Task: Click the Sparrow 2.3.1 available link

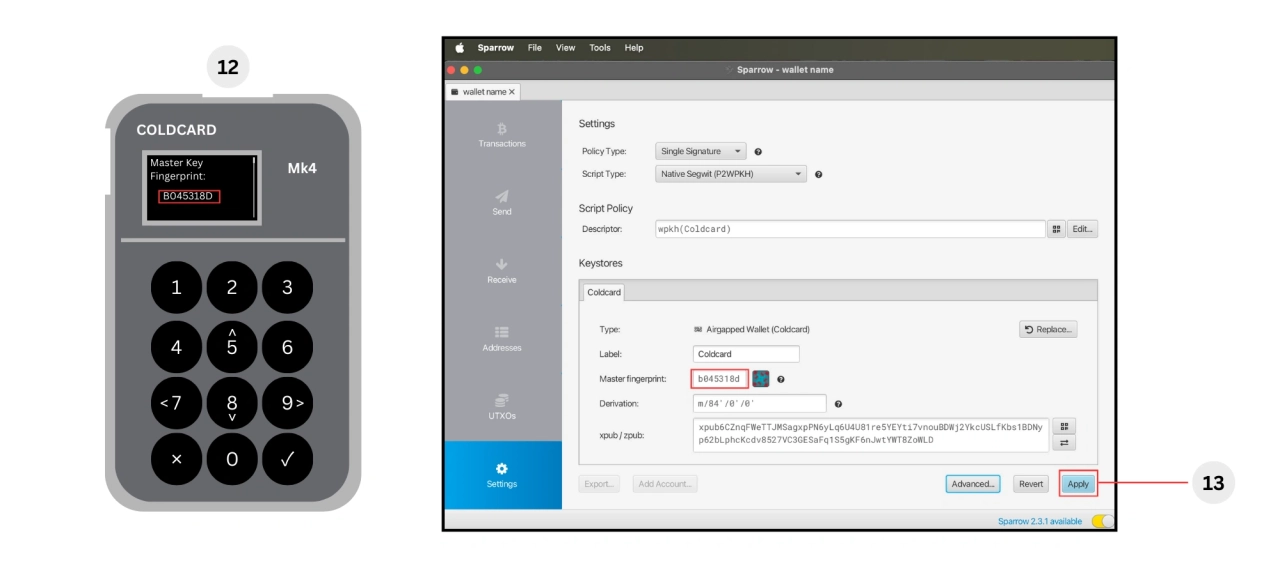Action: (1040, 522)
